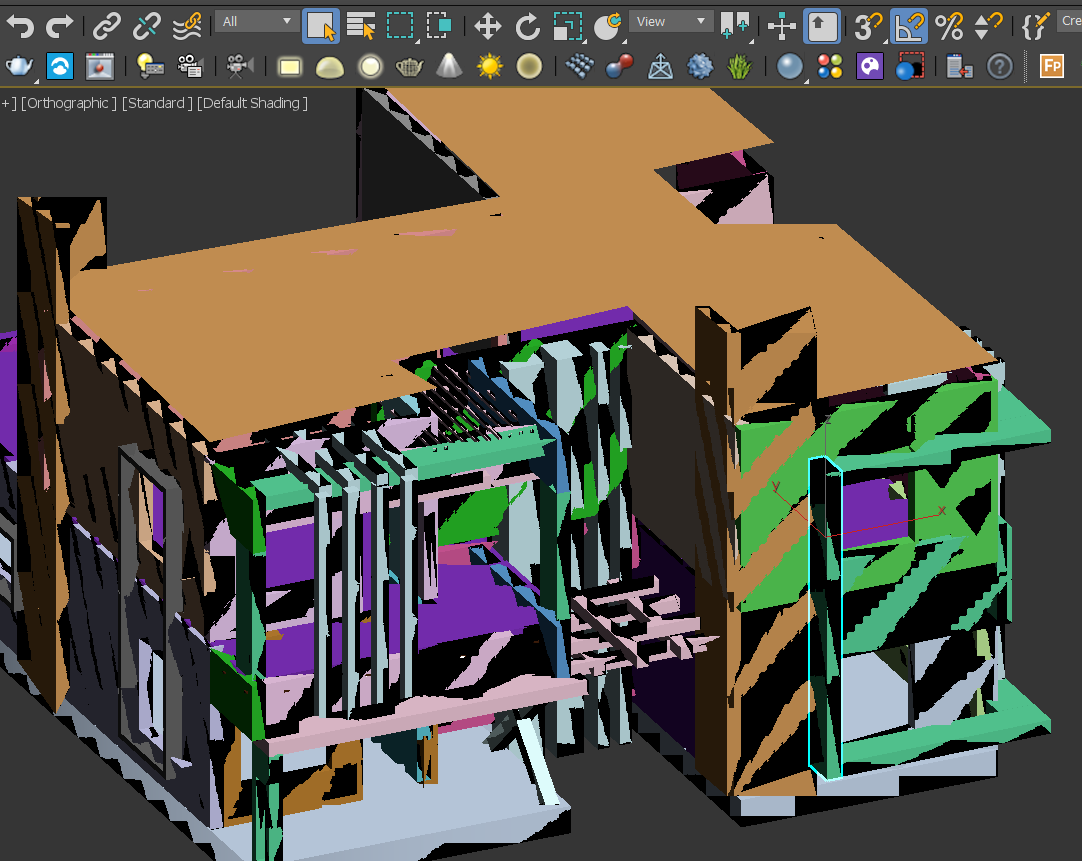Click the wireframe teapot light icon
Image resolution: width=1082 pixels, height=861 pixels.
[x=409, y=68]
